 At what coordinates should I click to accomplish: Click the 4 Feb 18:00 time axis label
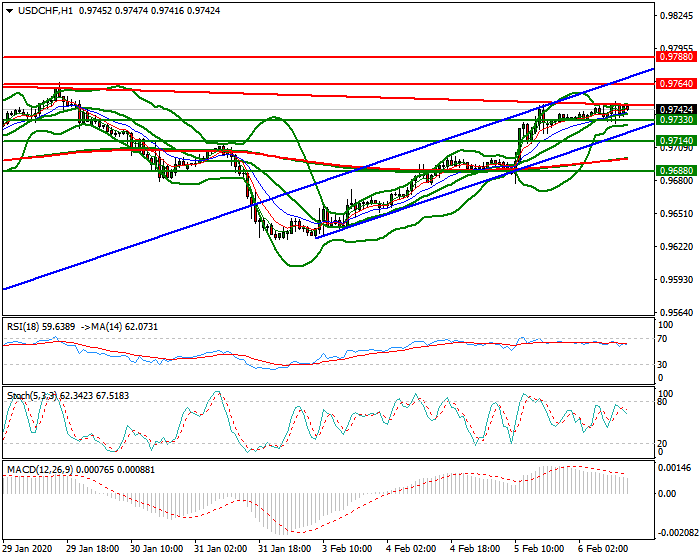pyautogui.click(x=475, y=548)
